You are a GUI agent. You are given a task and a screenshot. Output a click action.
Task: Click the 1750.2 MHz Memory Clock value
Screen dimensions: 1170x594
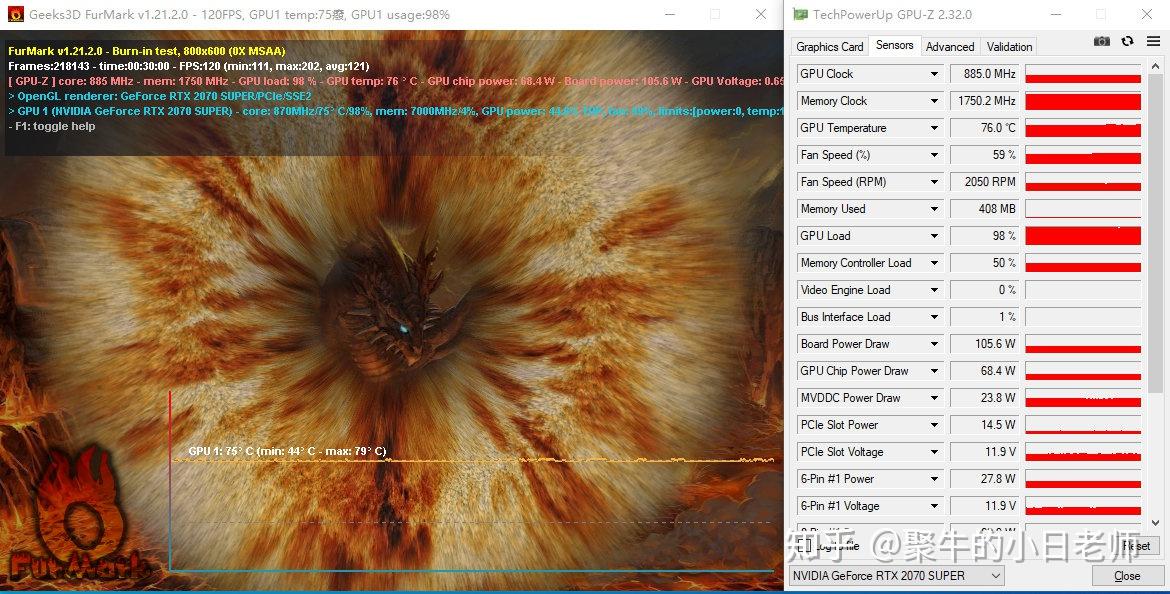[984, 101]
